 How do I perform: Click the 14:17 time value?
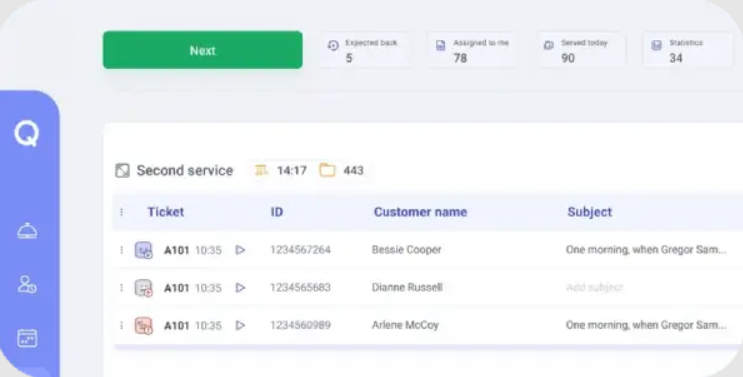coord(292,171)
